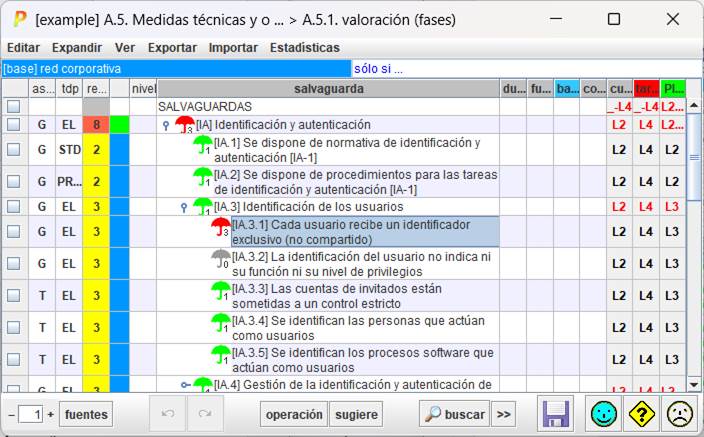Increase the level with the plus button

(x=51, y=415)
